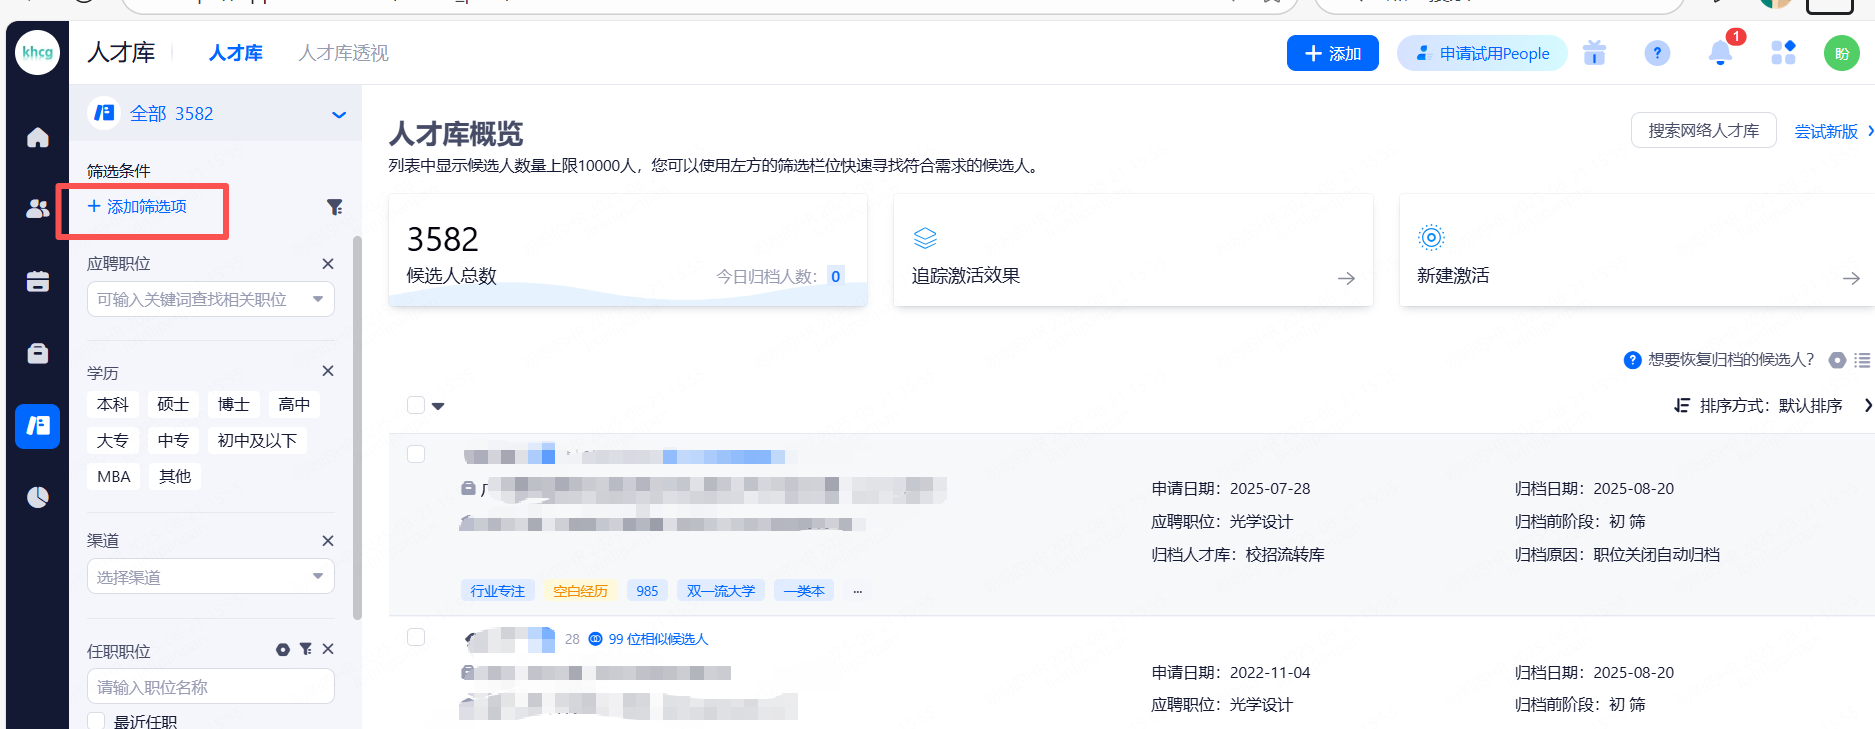This screenshot has height=729, width=1875.
Task: Open the 应聘职位 position search dropdown
Action: point(210,299)
